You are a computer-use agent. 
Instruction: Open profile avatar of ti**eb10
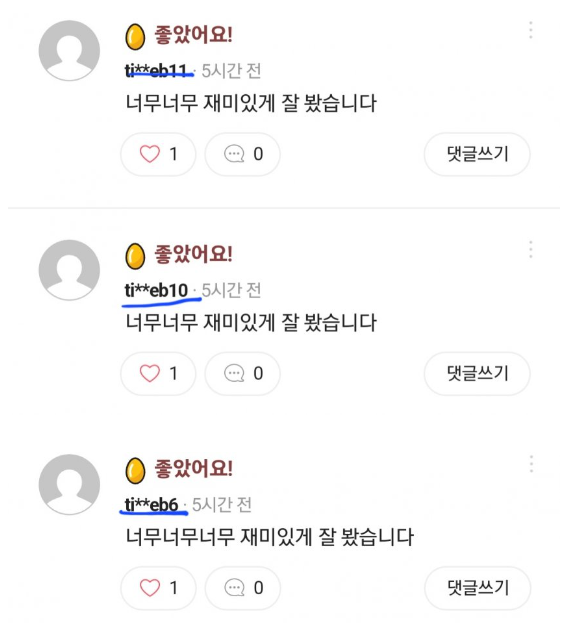69,270
